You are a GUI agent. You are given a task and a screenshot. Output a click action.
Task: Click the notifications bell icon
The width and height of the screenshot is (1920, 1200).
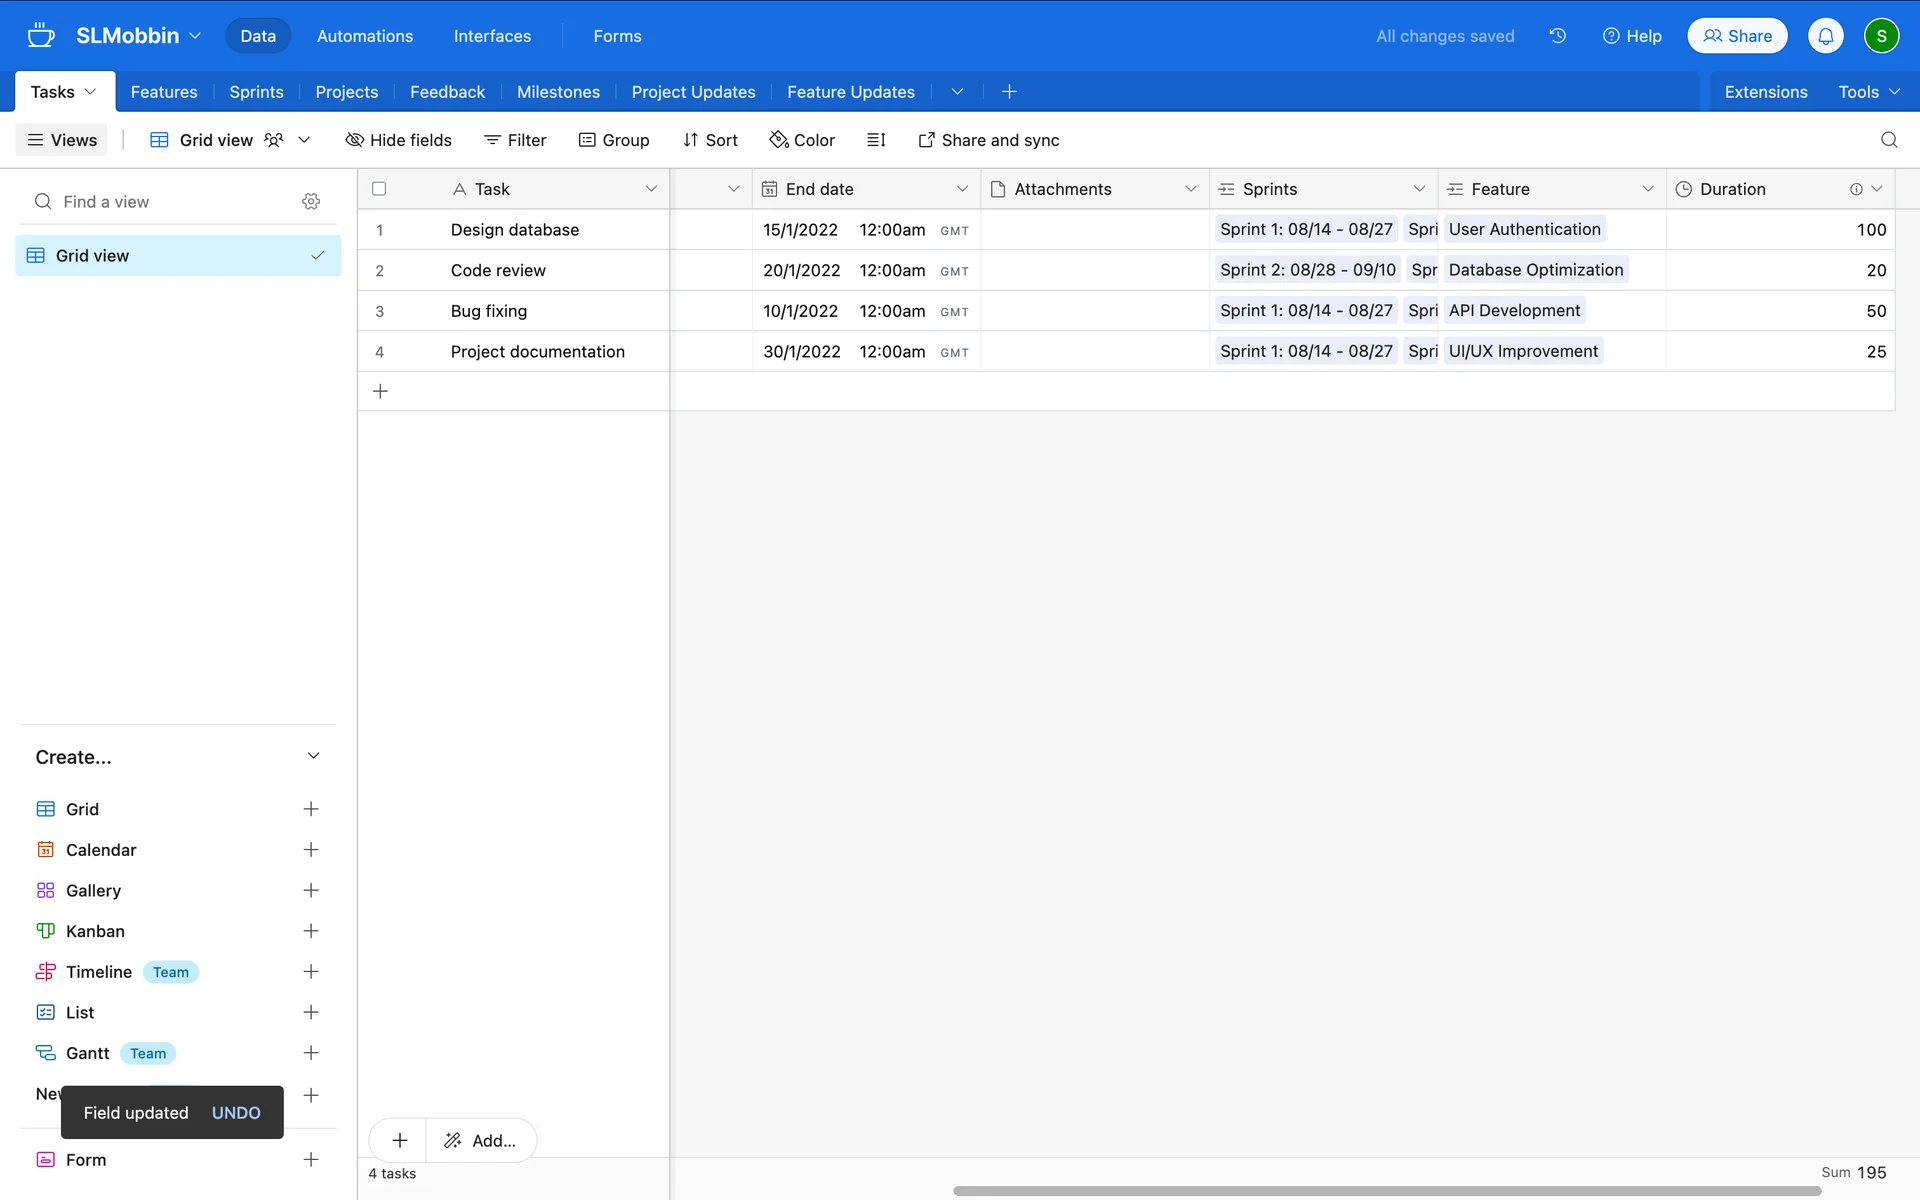click(x=1825, y=36)
